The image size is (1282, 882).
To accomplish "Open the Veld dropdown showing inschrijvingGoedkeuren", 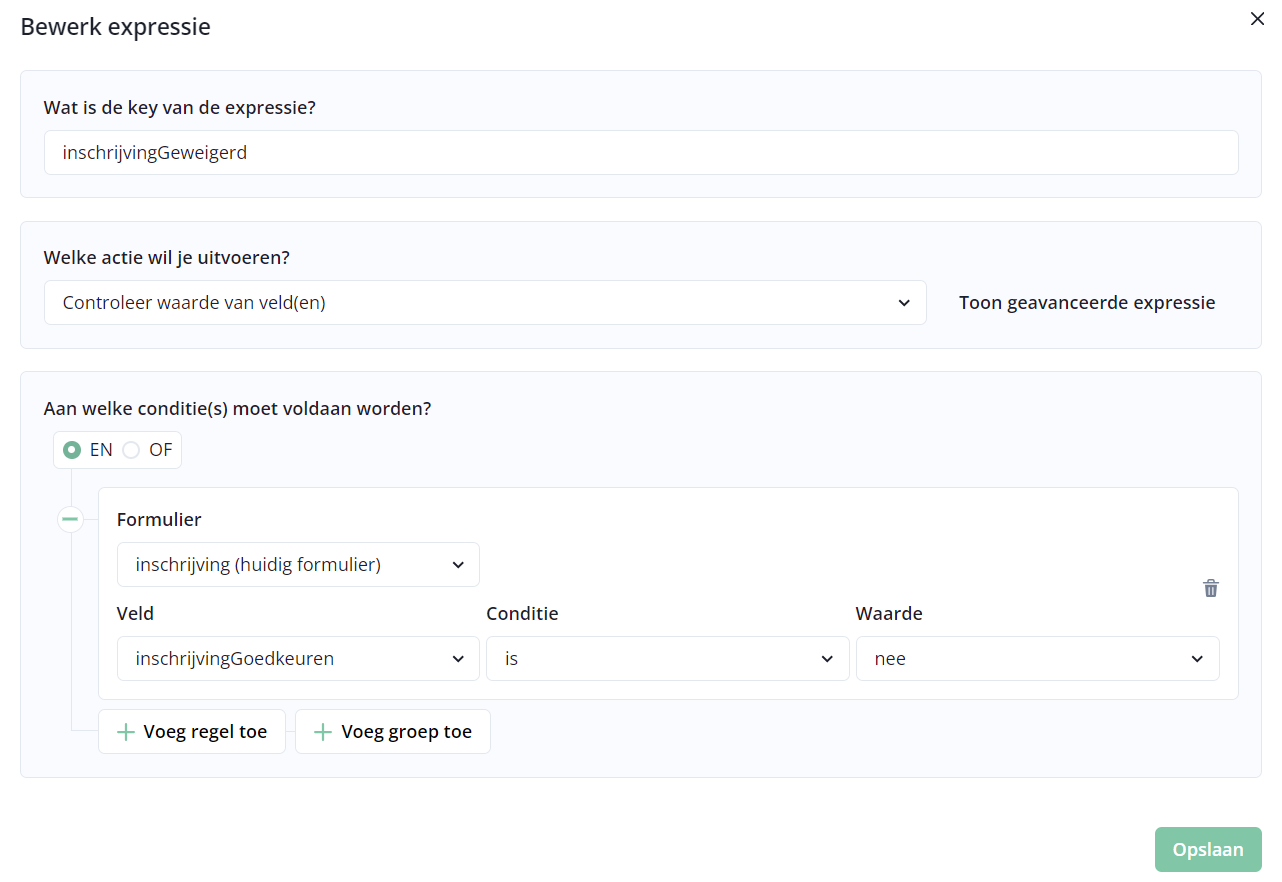I will [297, 659].
